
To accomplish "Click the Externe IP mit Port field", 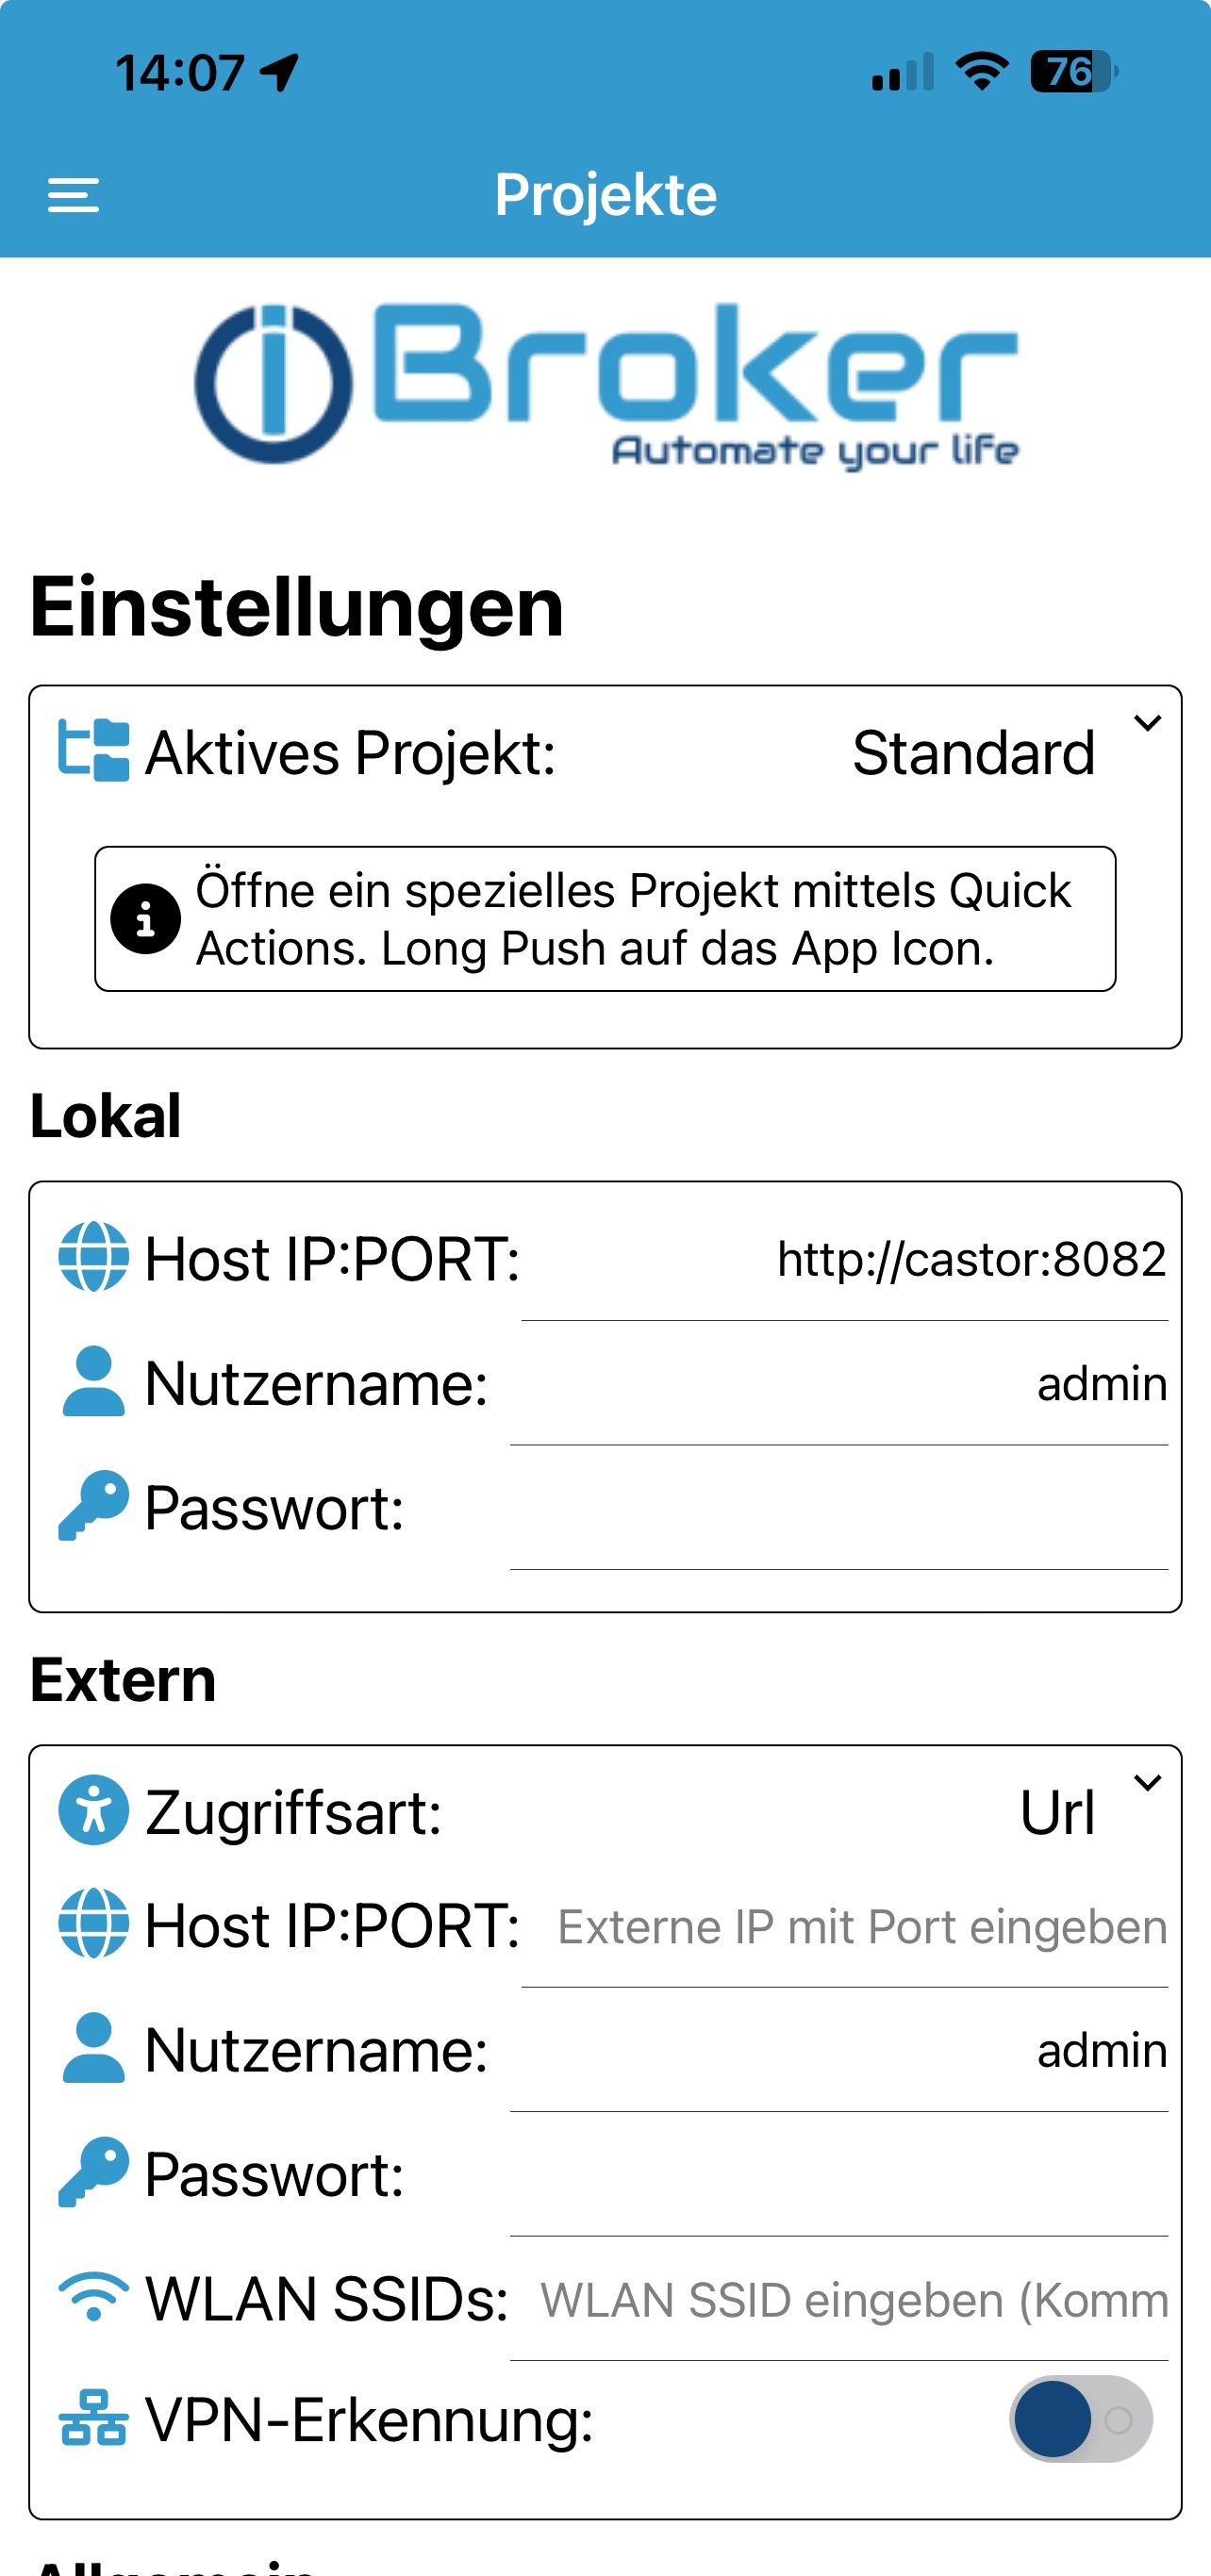I will point(844,1927).
